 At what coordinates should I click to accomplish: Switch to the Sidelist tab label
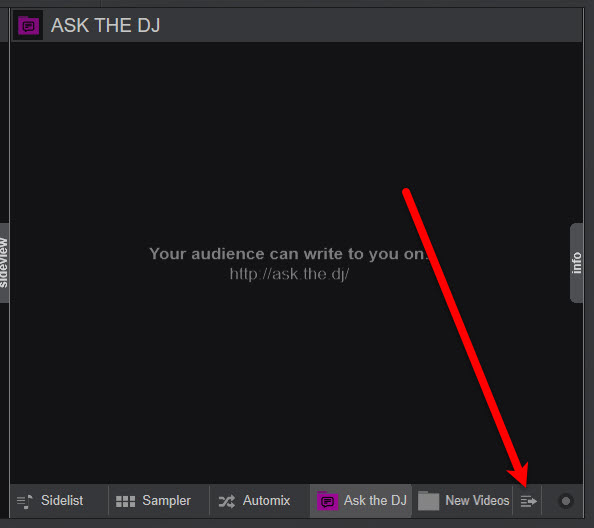(x=62, y=500)
